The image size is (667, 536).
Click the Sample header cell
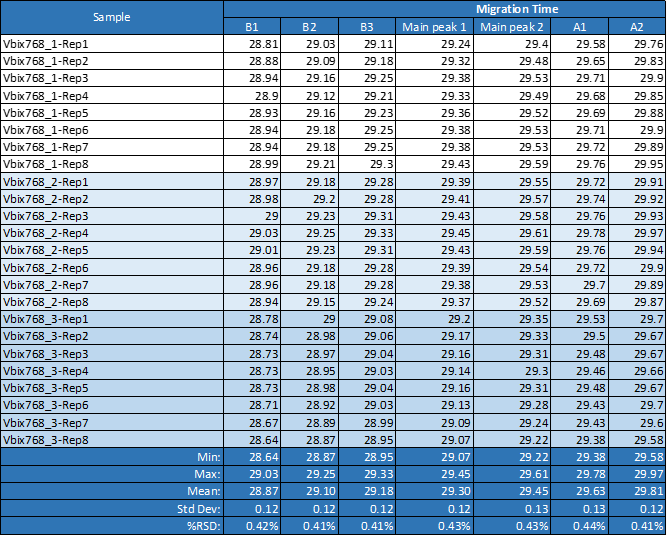(x=111, y=17)
